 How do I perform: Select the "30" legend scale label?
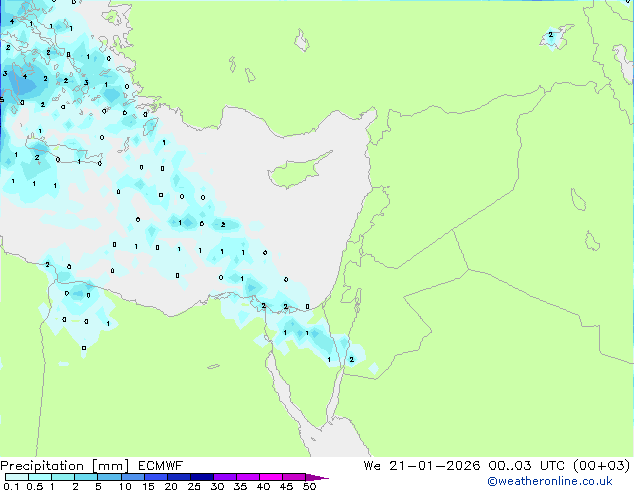[217, 486]
